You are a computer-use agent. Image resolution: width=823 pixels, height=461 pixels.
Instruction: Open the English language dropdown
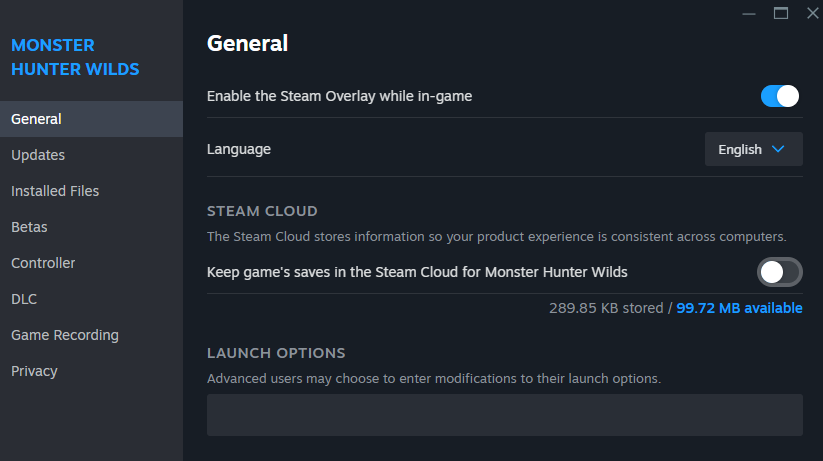753,150
